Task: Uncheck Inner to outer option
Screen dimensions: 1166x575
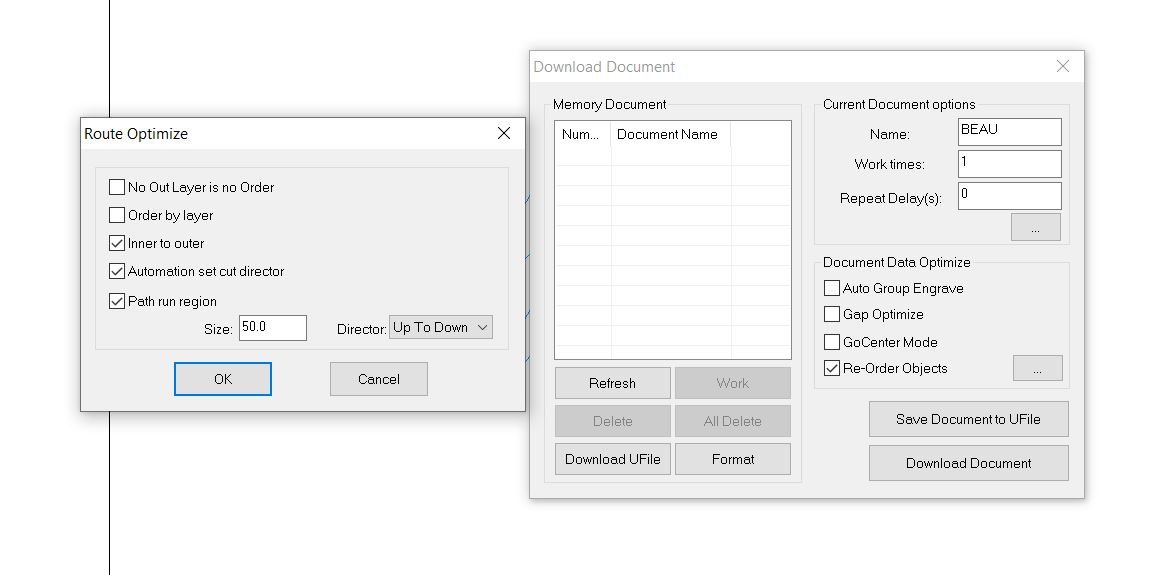Action: [117, 243]
